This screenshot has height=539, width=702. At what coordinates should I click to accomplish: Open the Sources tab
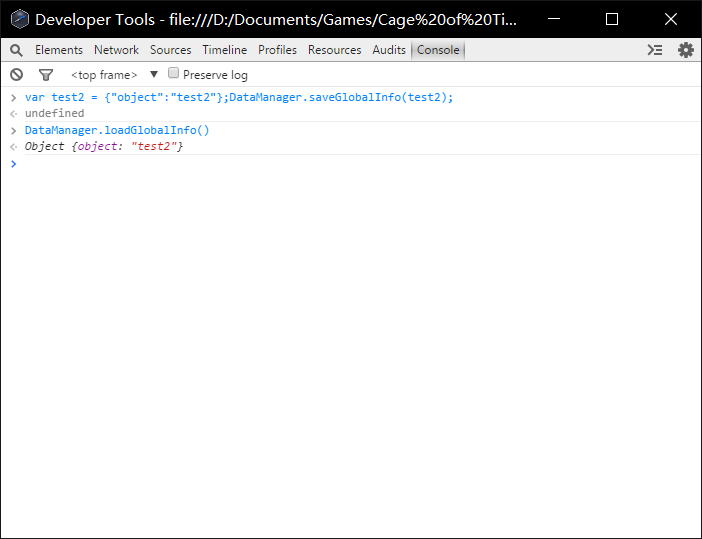170,50
